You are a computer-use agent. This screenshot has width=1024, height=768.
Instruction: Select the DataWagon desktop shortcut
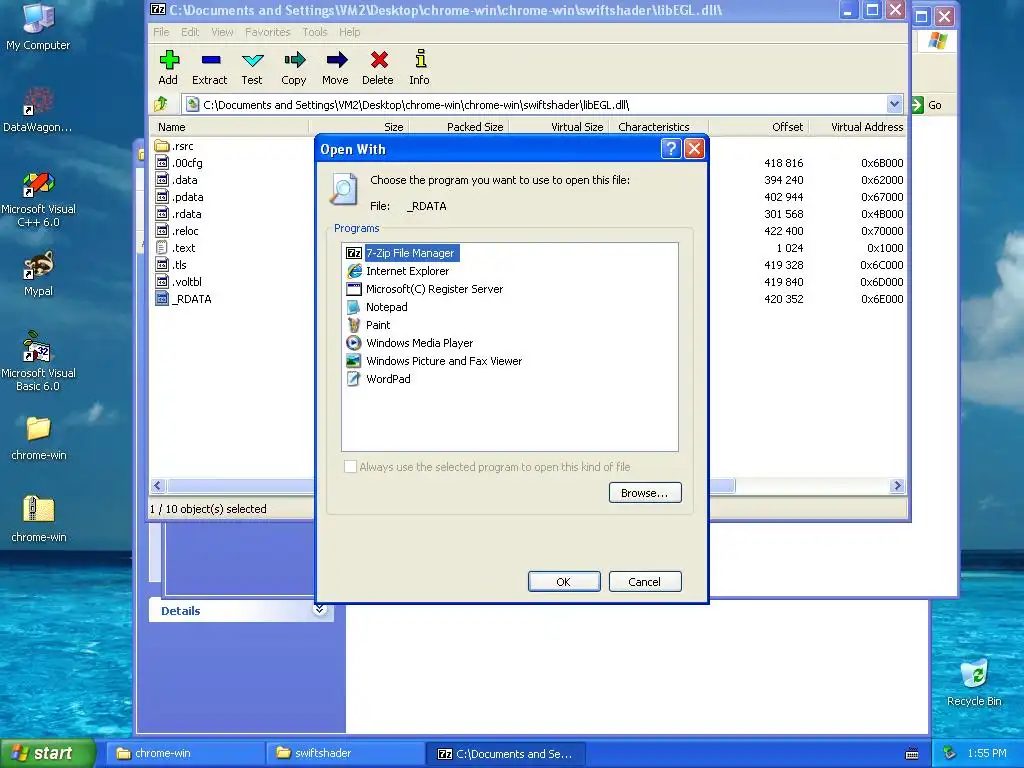click(x=38, y=110)
